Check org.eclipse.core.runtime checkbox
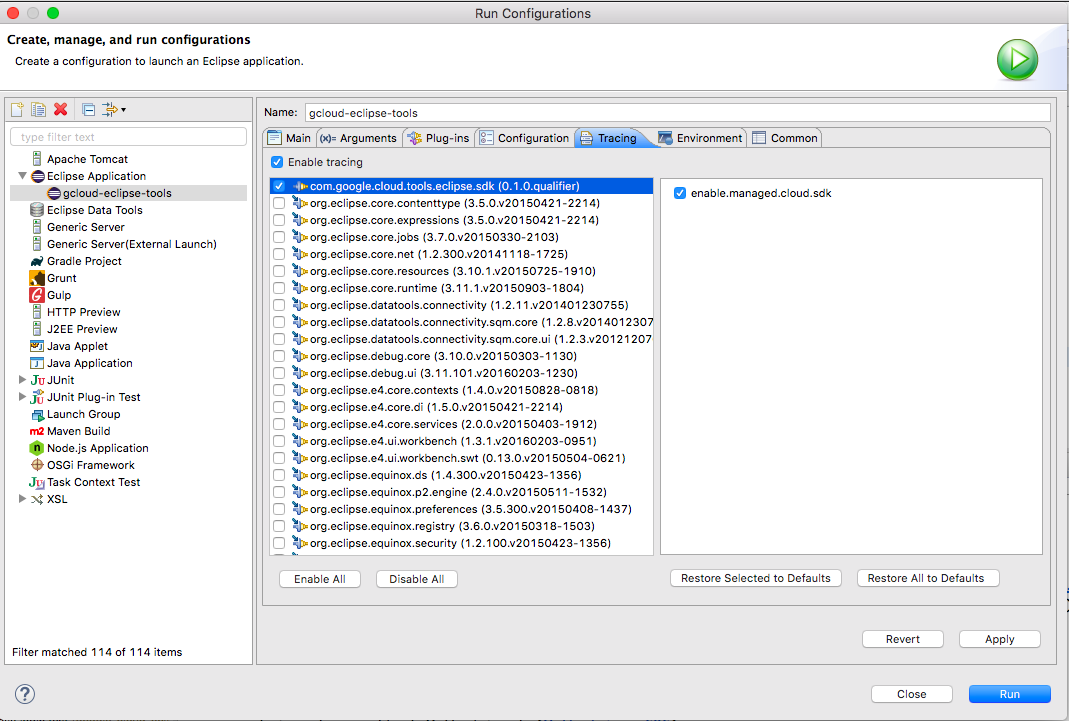This screenshot has width=1069, height=721. coord(279,288)
